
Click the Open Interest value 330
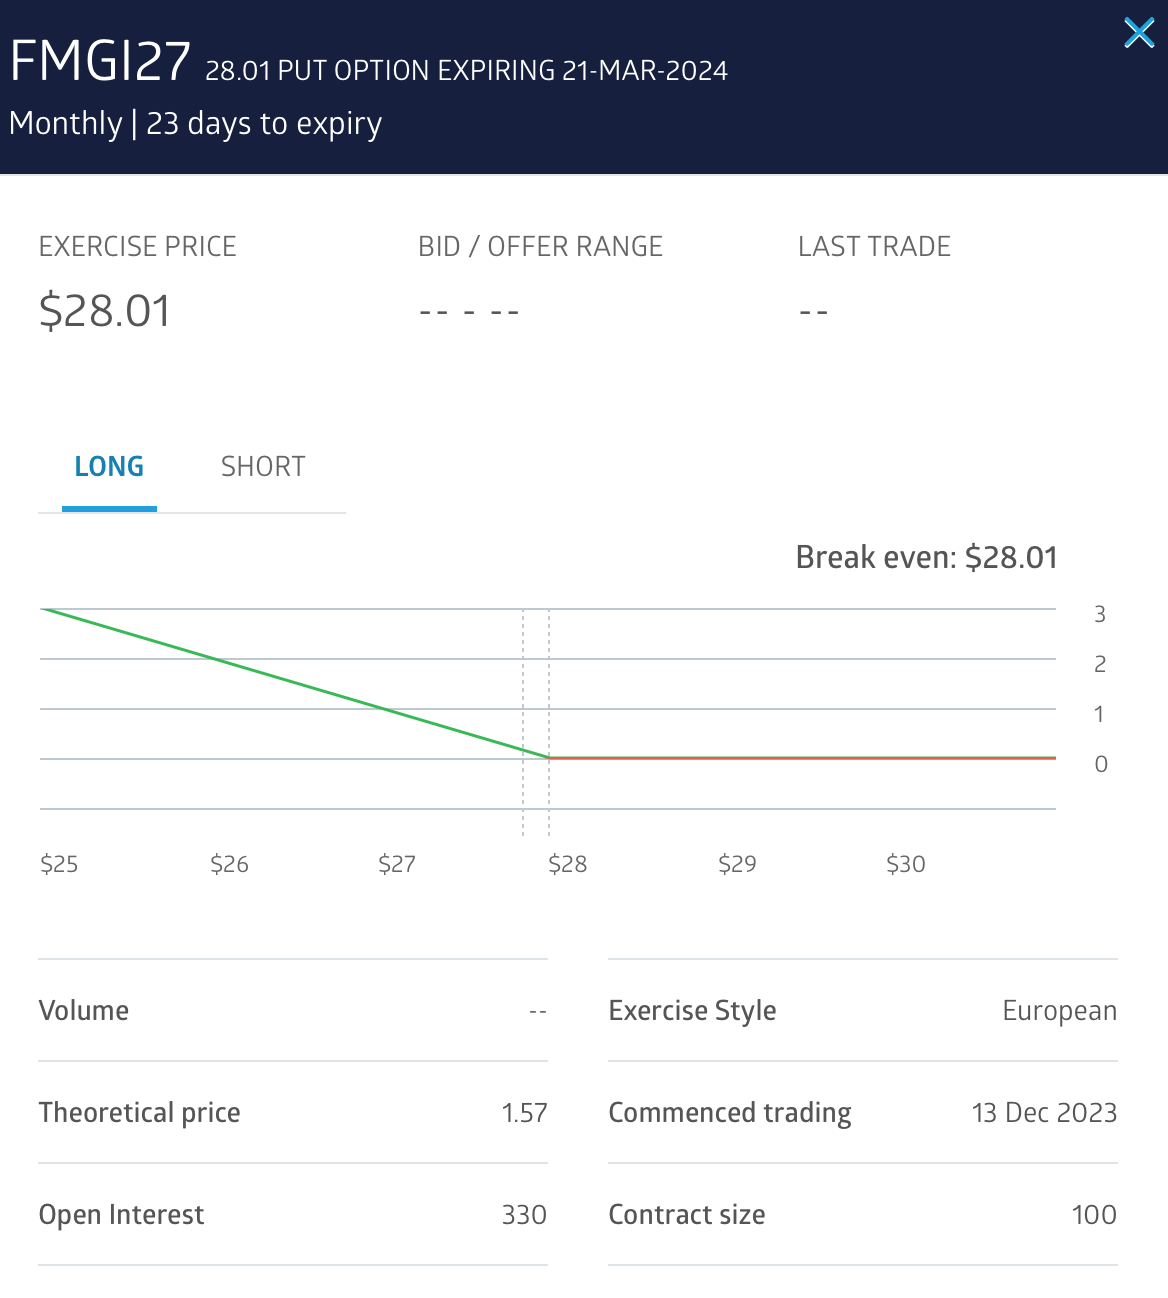click(524, 1215)
